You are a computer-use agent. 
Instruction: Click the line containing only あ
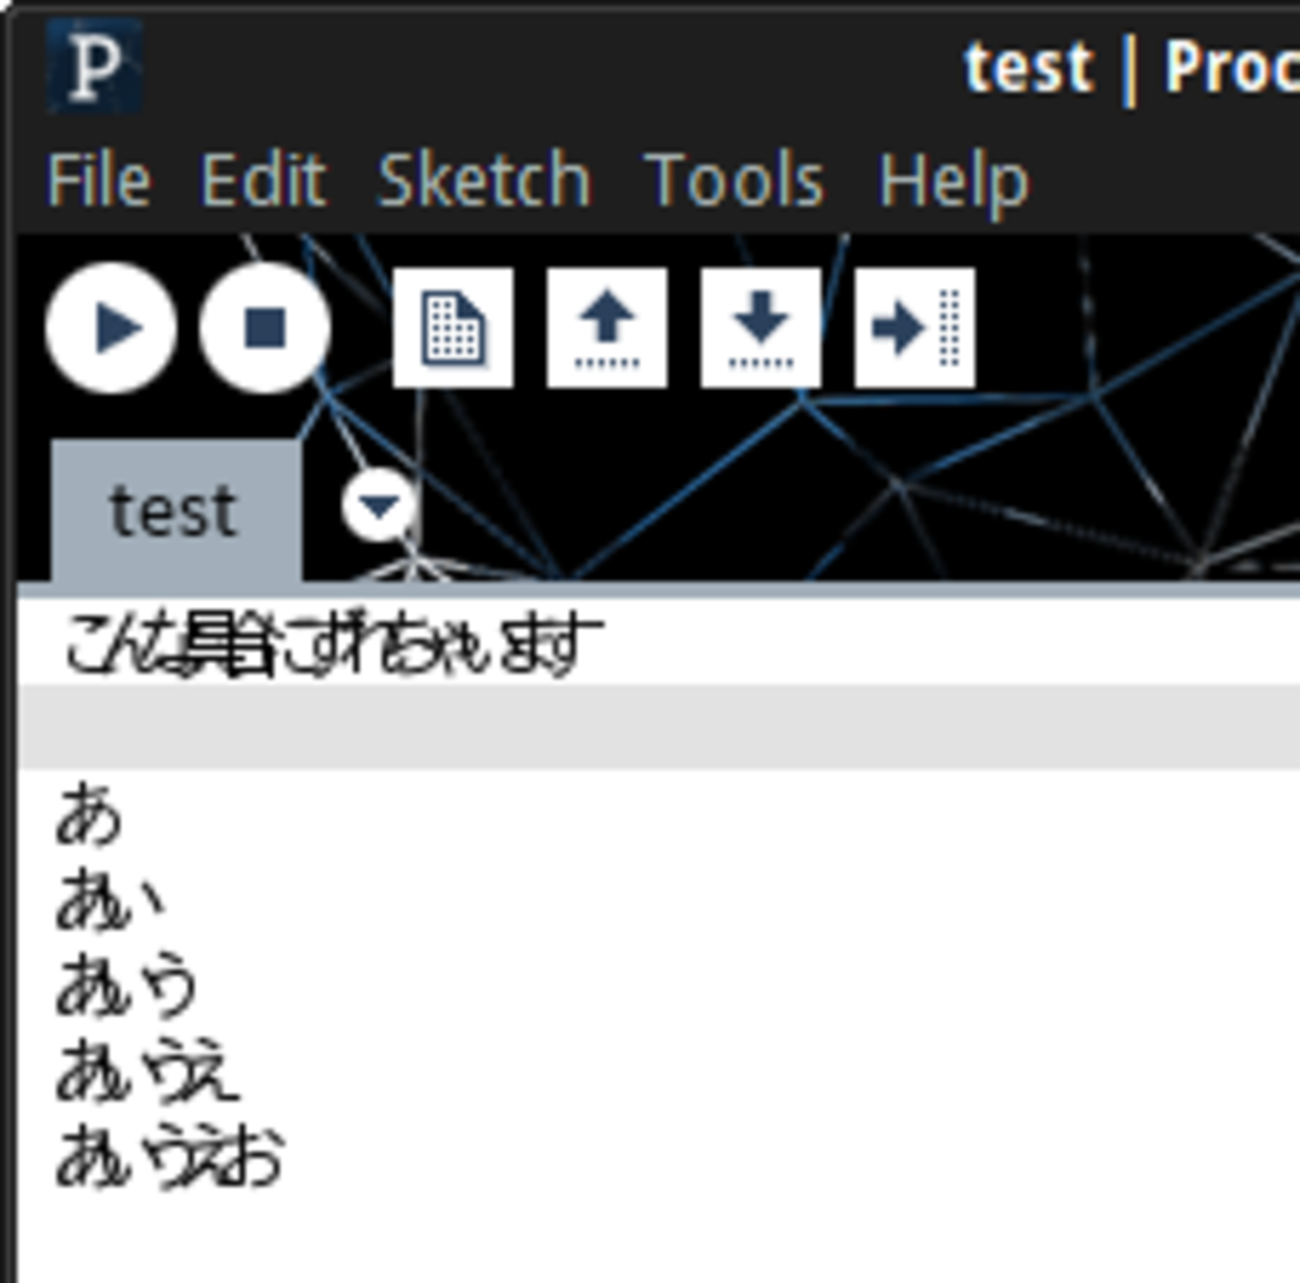(90, 815)
